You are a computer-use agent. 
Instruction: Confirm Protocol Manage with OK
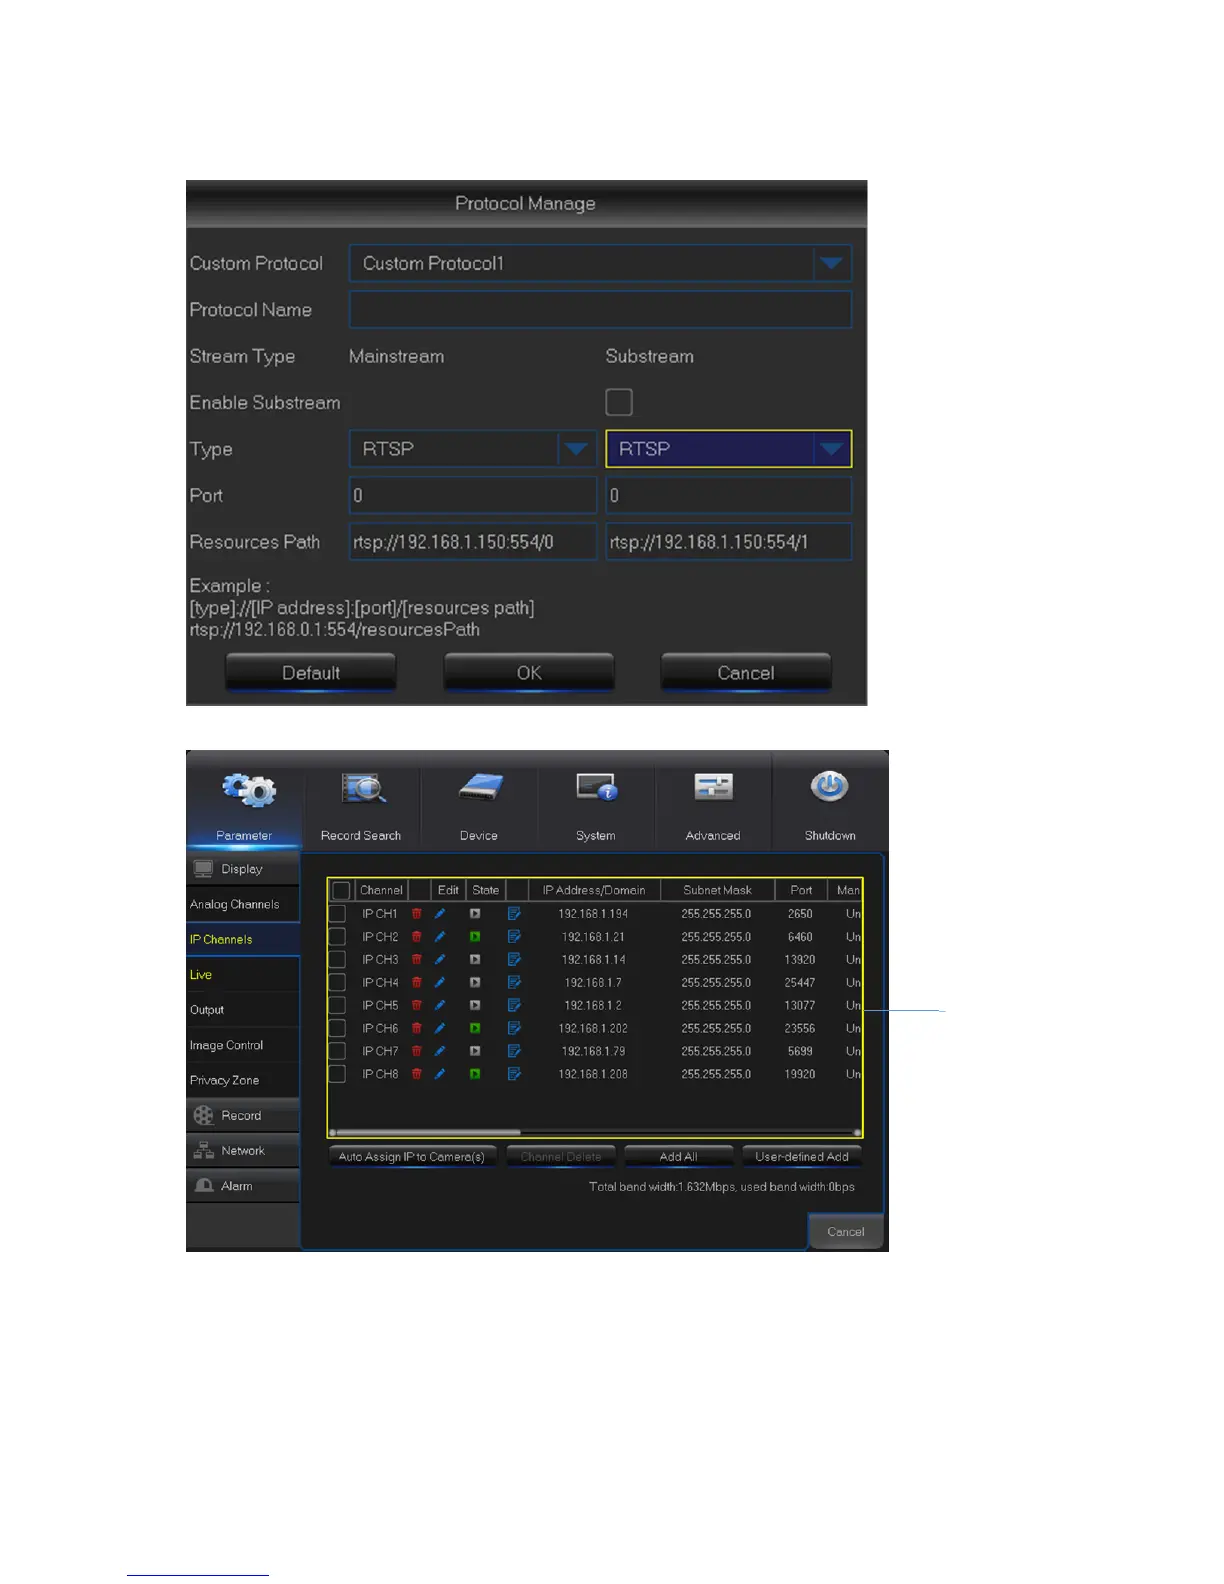[529, 673]
